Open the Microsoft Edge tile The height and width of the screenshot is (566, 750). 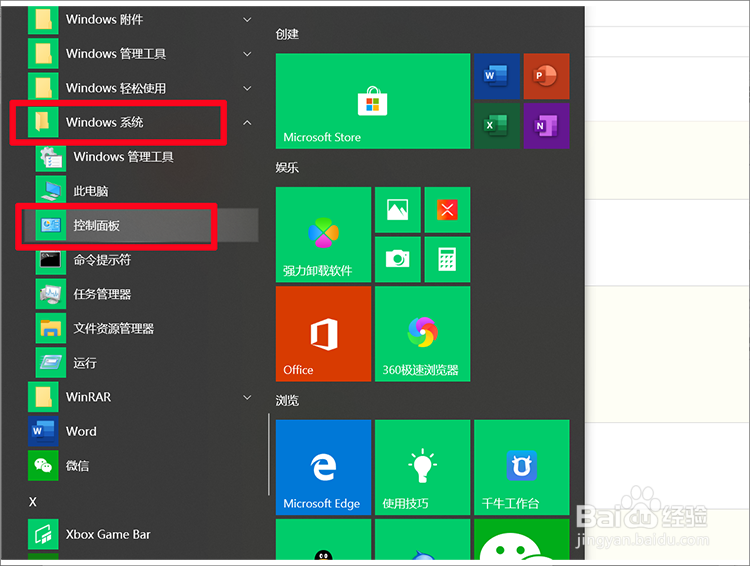323,467
